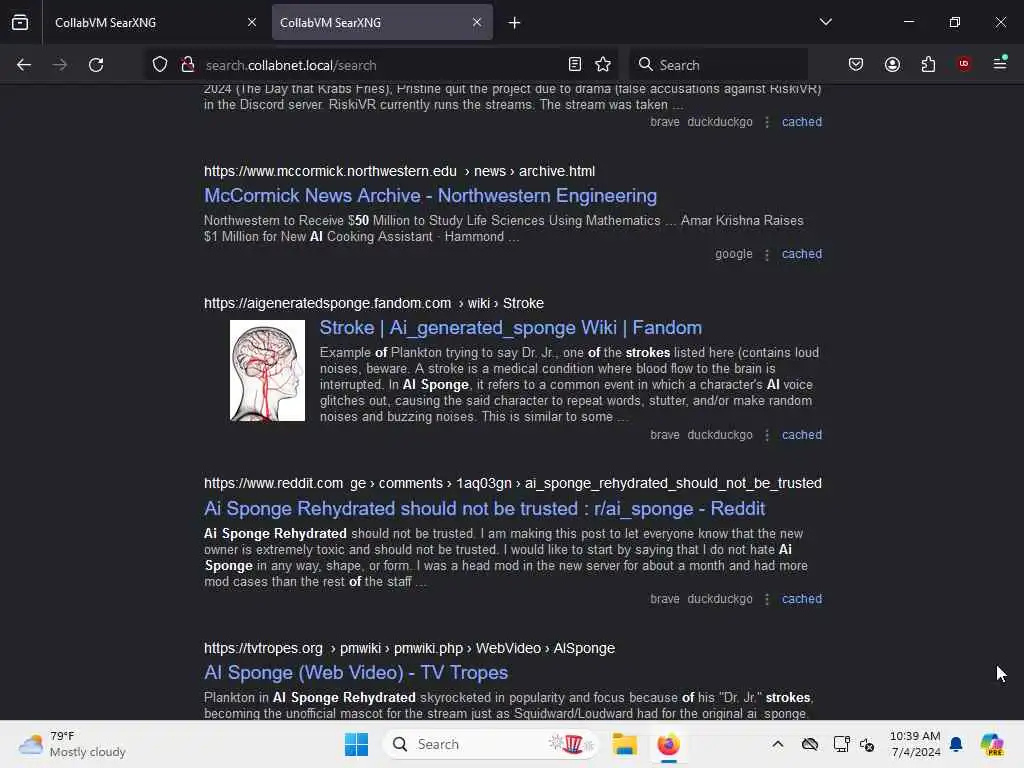Screen dimensions: 1024x768
Task: Switch to the first CollabVM SearXNG tab
Action: (x=155, y=22)
